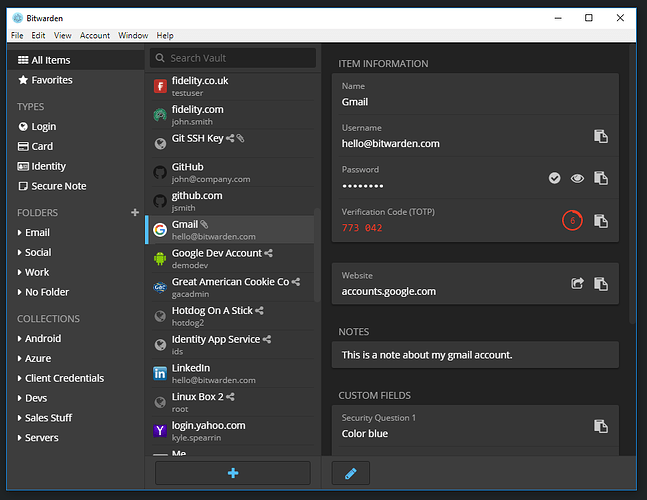Open the Account menu
The image size is (647, 500).
pos(95,35)
